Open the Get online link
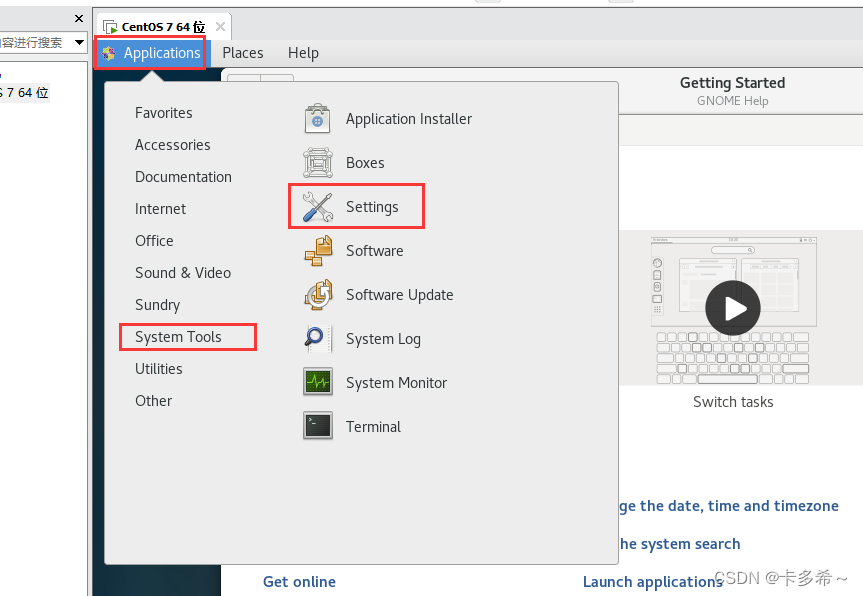 click(299, 582)
